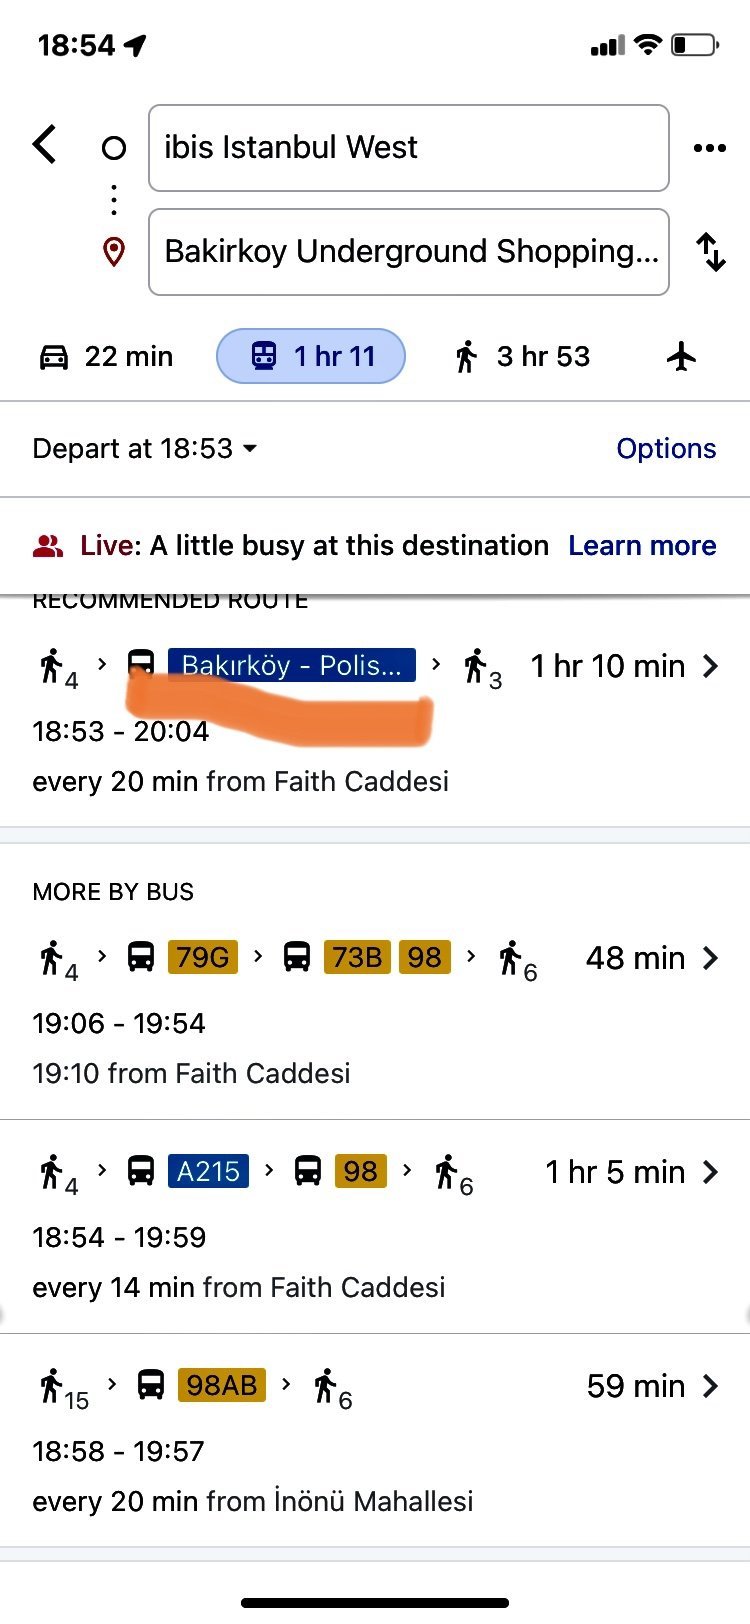This screenshot has width=750, height=1624.
Task: Expand the 59 min route chevron
Action: (x=710, y=1386)
